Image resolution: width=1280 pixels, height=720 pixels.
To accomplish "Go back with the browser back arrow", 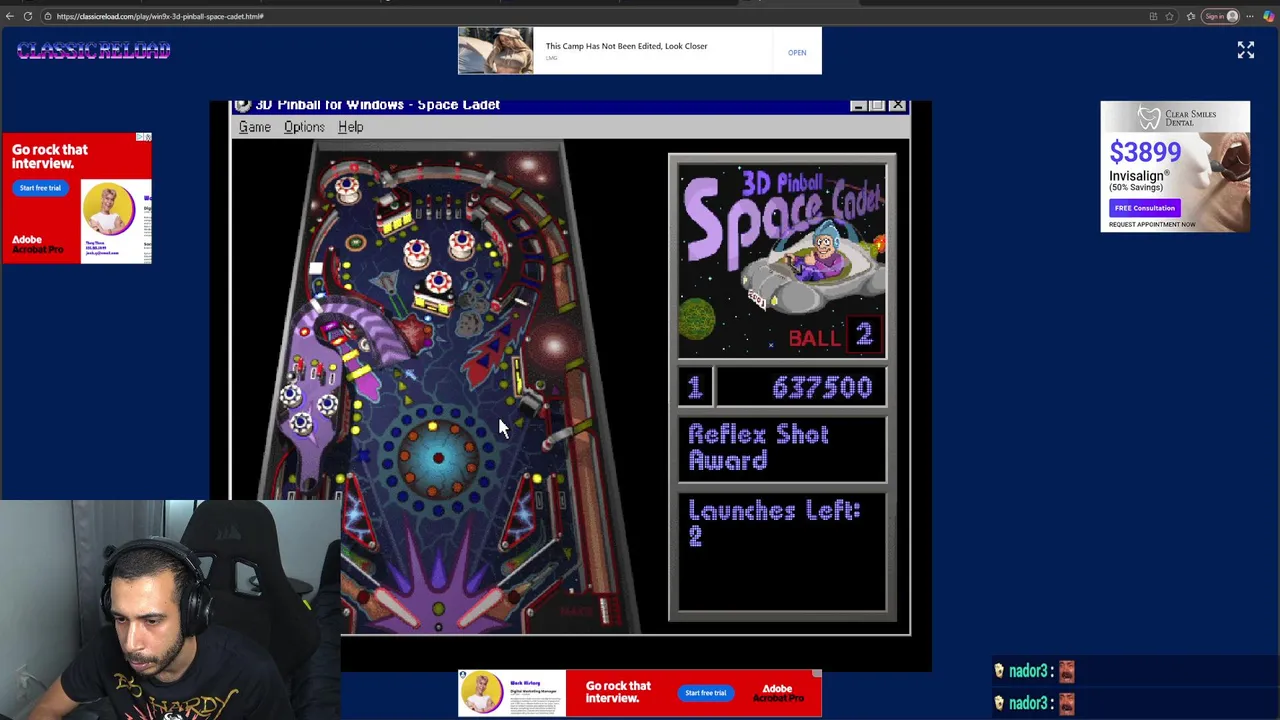I will click(9, 16).
